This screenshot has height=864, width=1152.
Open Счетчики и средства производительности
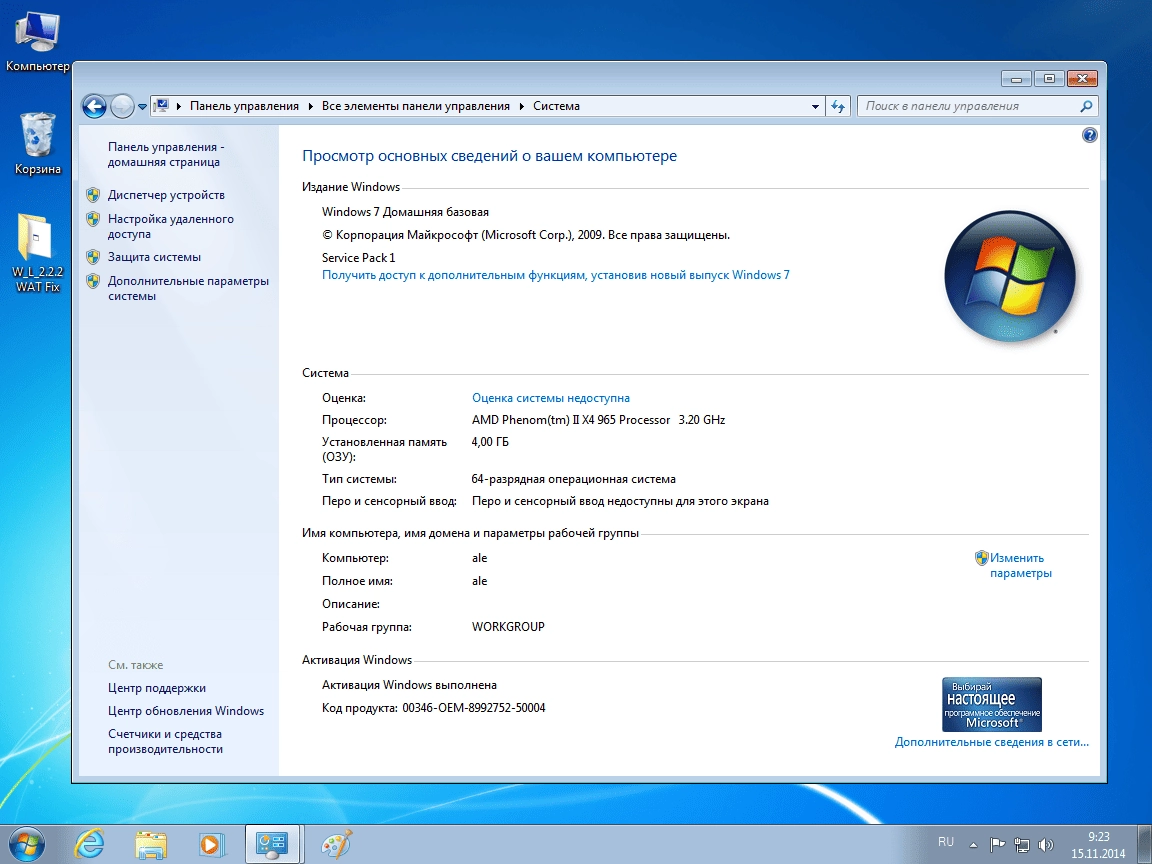tap(165, 741)
